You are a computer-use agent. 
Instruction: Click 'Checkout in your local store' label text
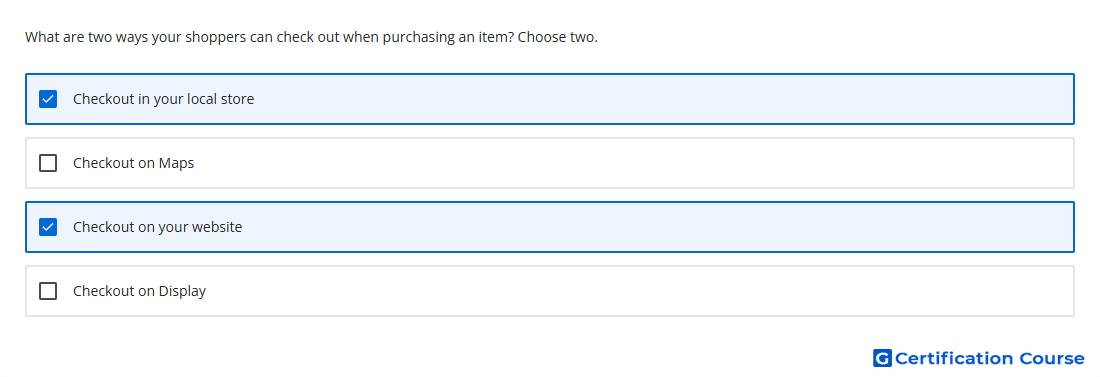[163, 99]
